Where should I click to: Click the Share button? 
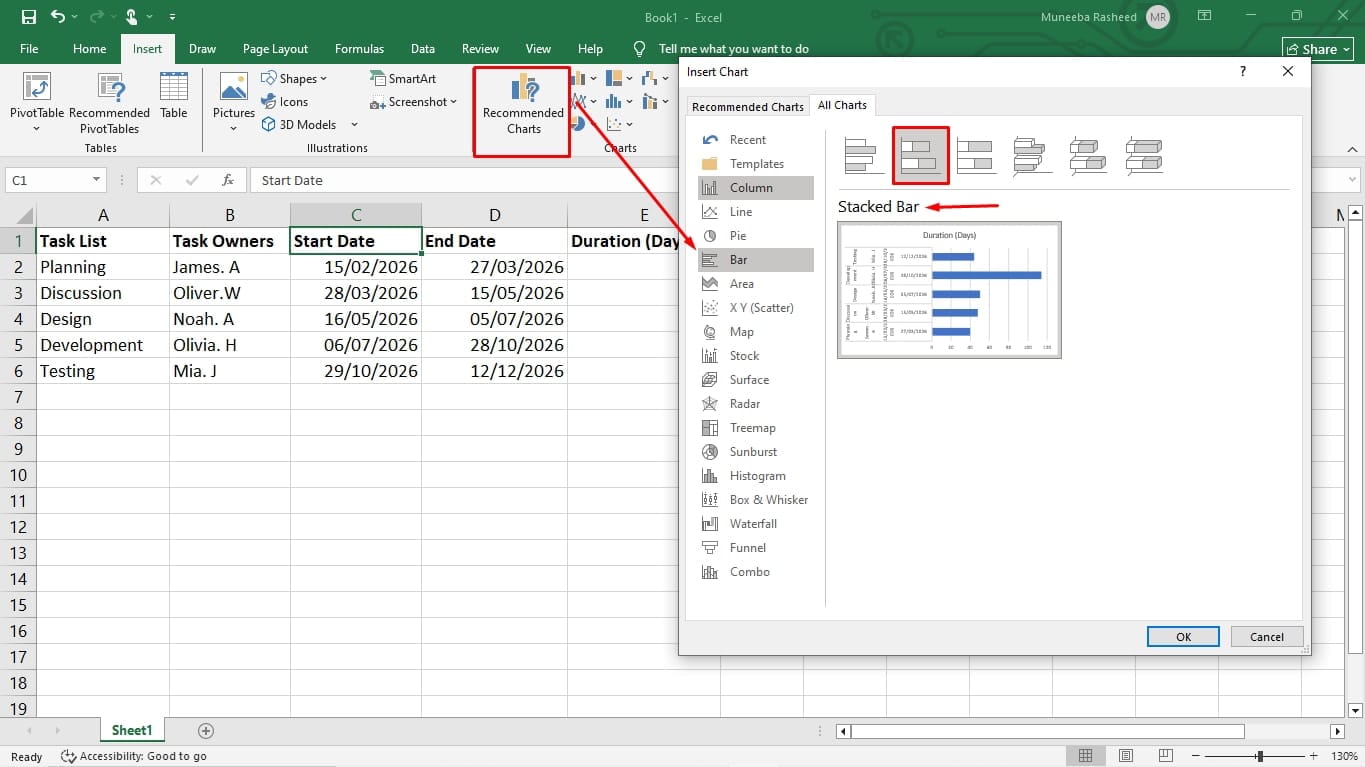(1319, 49)
